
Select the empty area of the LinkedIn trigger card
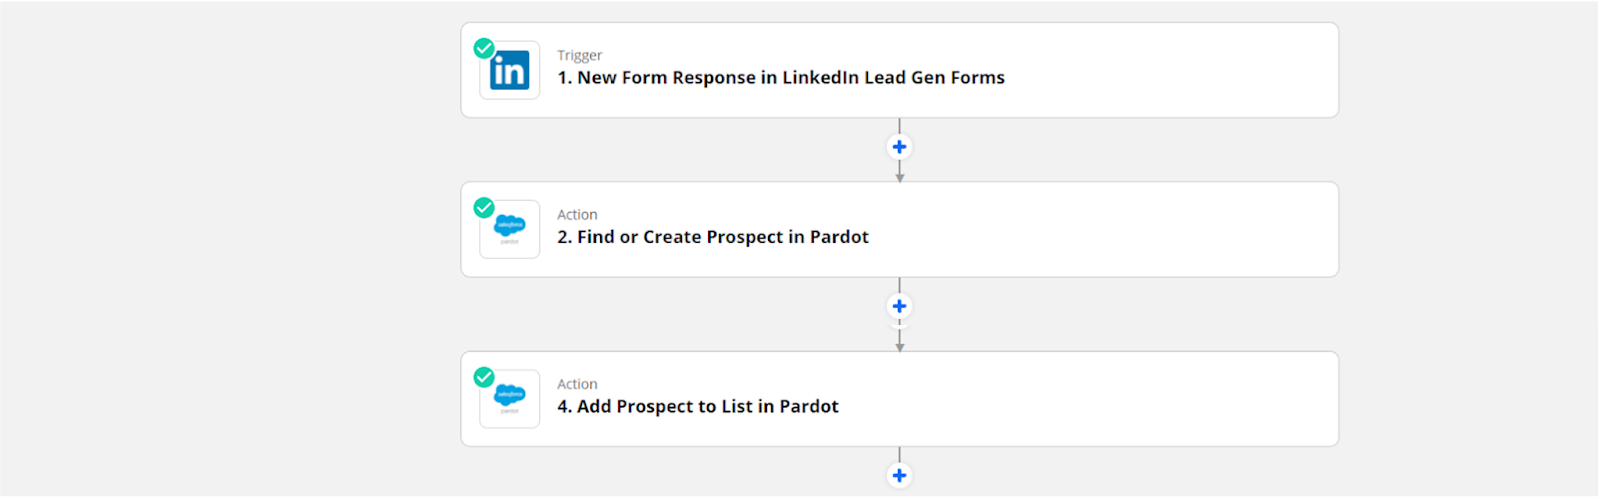point(1170,70)
